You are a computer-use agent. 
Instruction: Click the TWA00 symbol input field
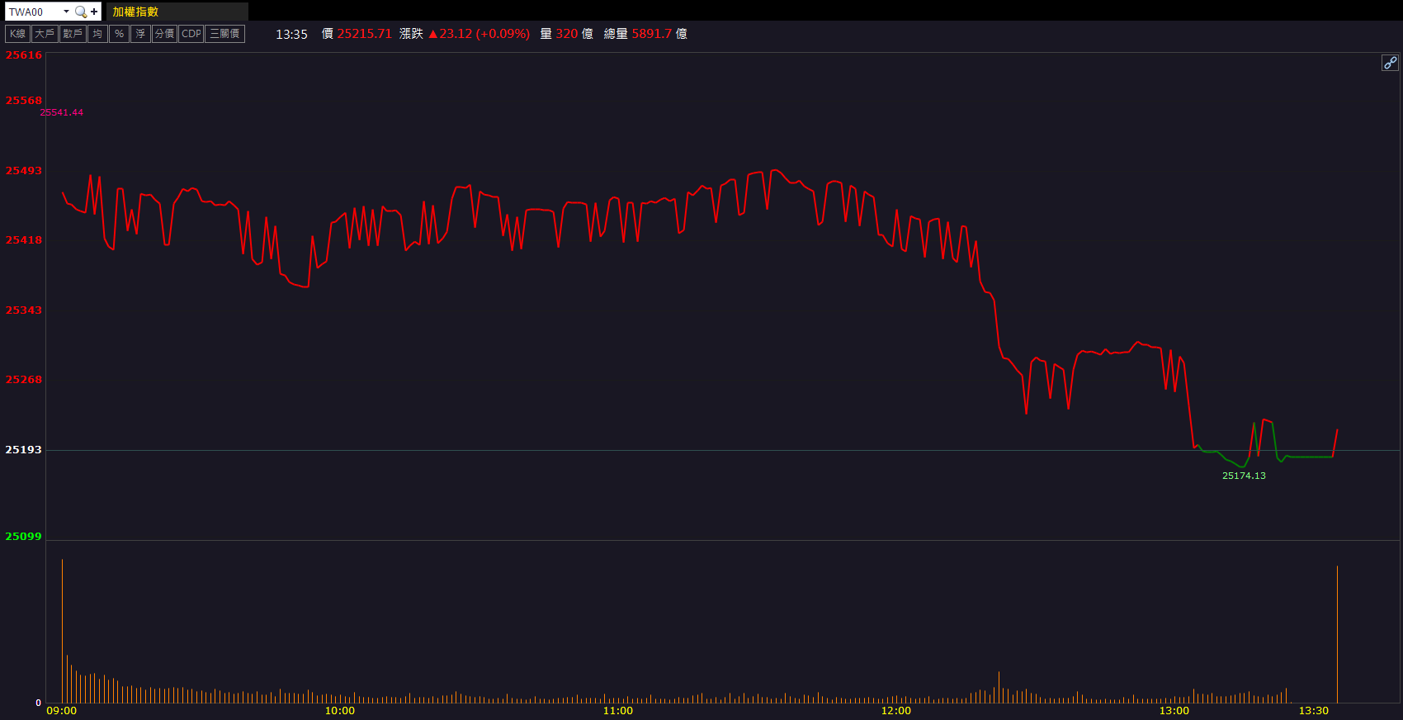click(x=32, y=12)
